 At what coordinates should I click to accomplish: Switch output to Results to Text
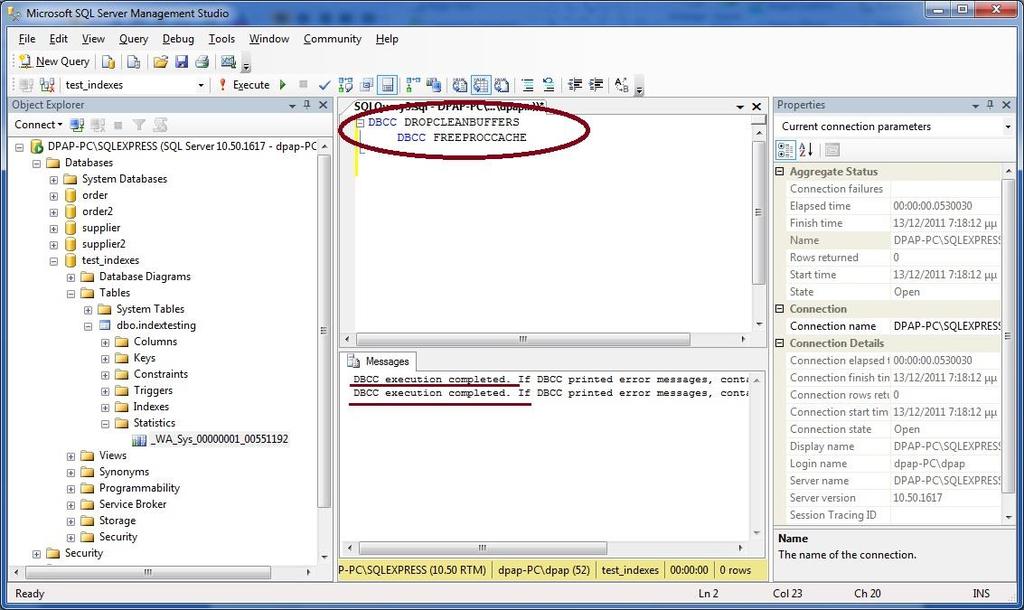[x=460, y=85]
